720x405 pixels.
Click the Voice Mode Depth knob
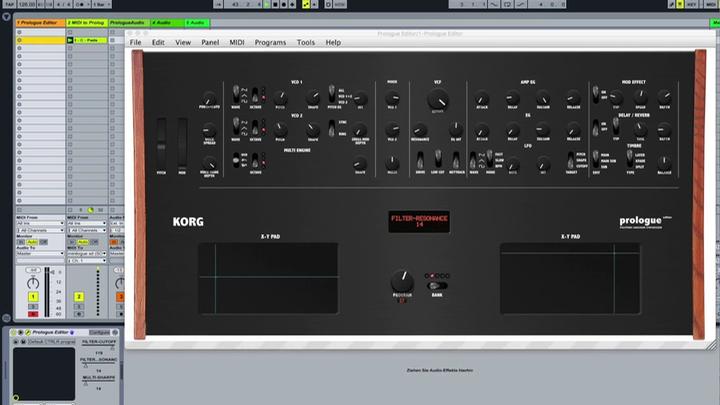[x=209, y=163]
